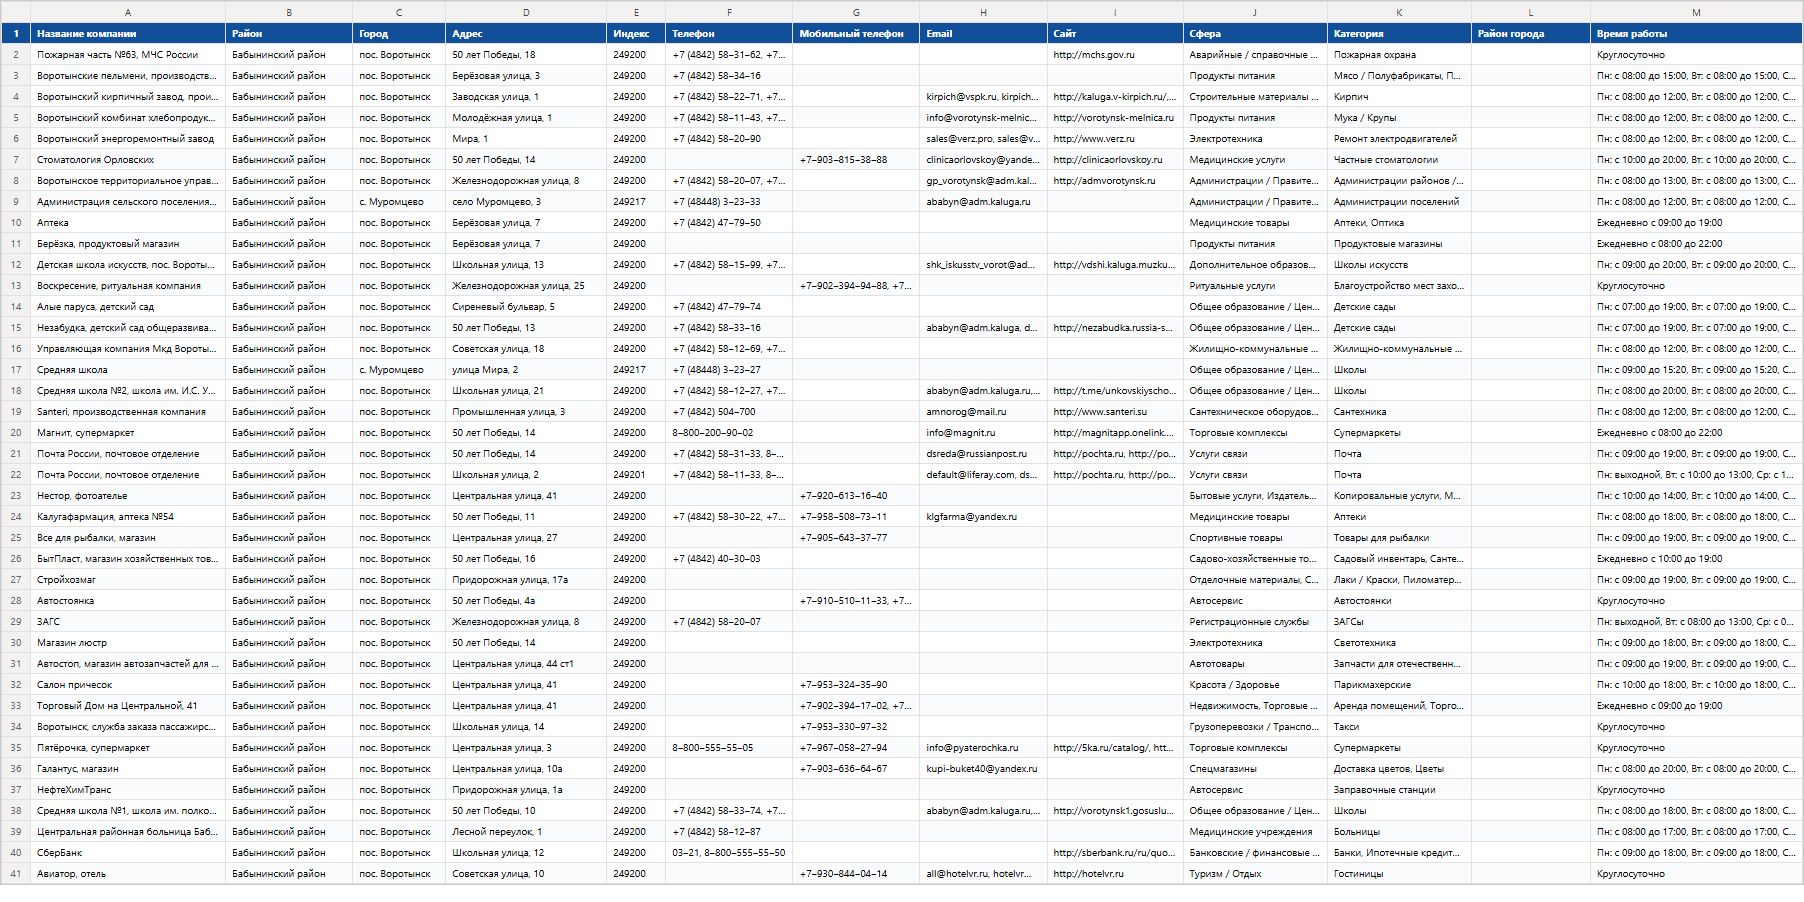Click the "Сфера" header cell
Viewport: 1804px width, 902px height.
(1255, 34)
